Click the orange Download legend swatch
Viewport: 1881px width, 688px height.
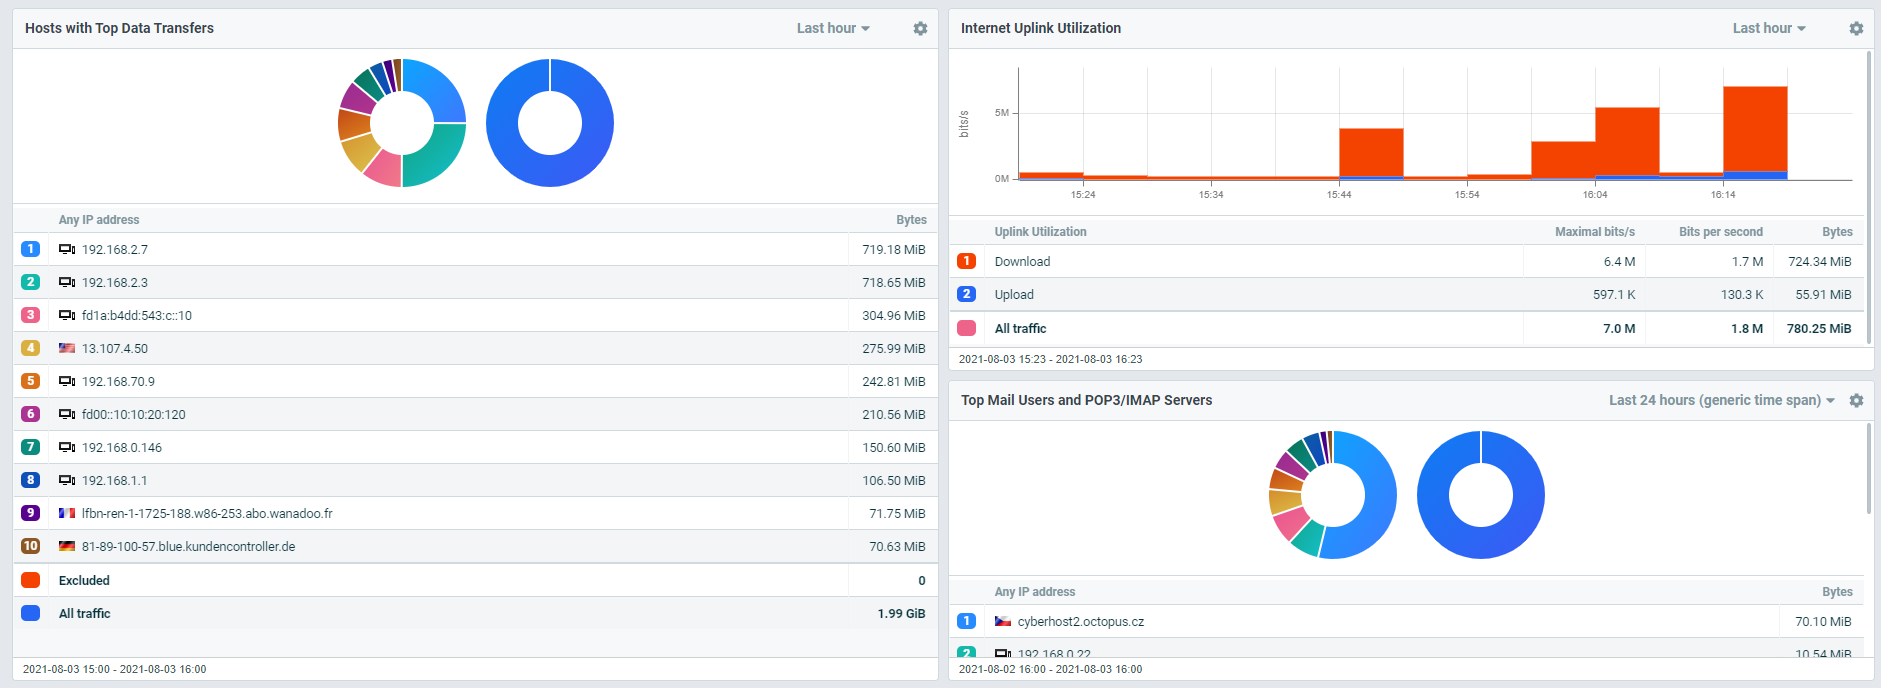tap(966, 262)
